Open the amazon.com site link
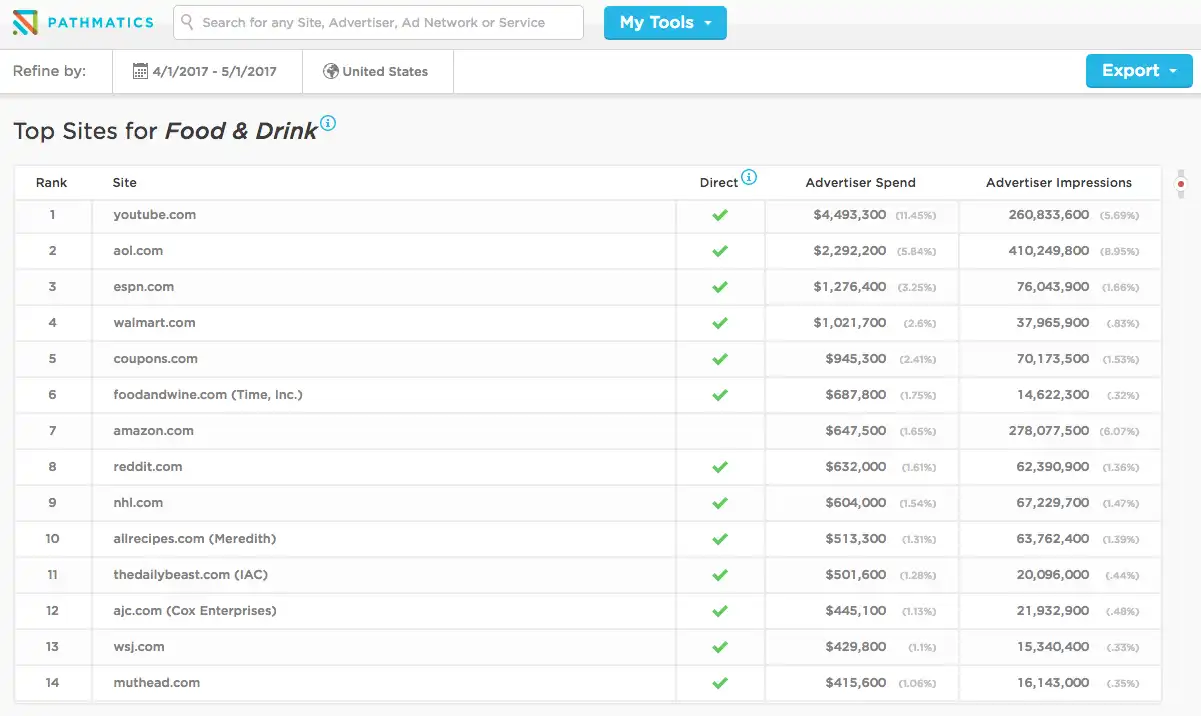 pyautogui.click(x=154, y=431)
